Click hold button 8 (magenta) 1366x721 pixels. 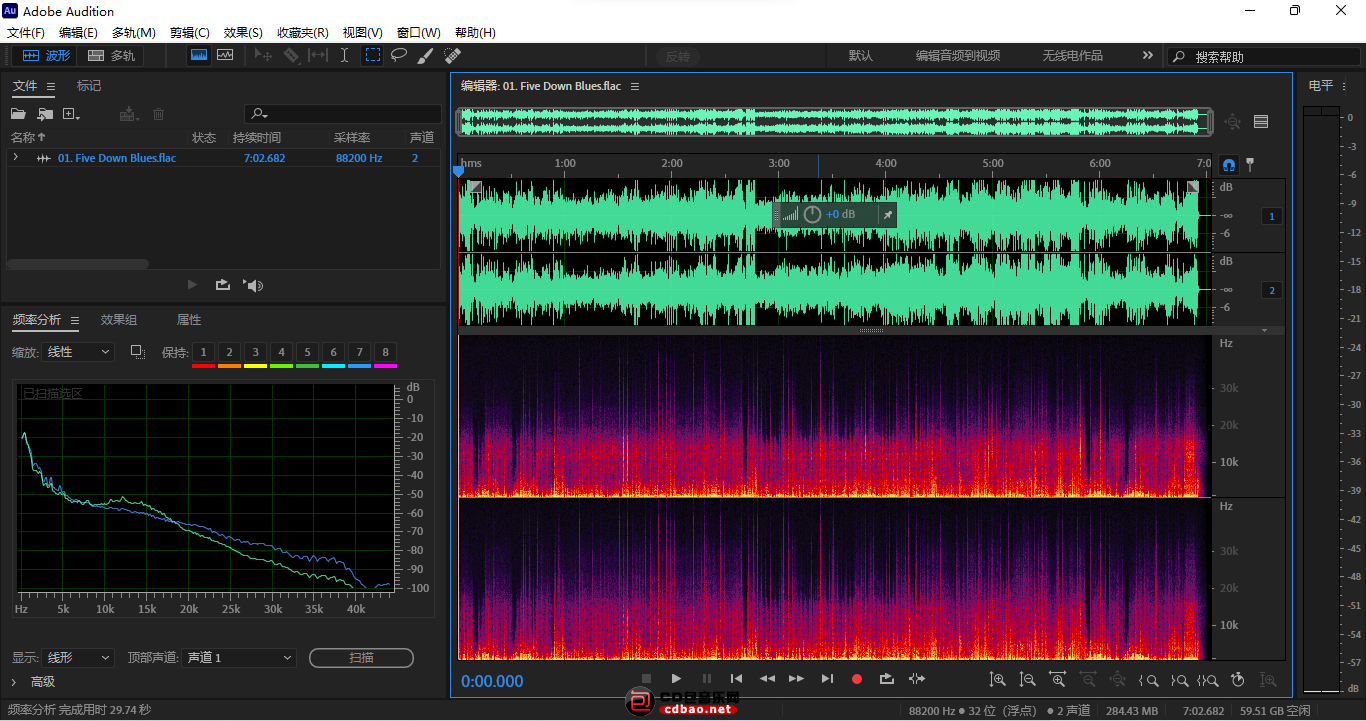click(x=385, y=352)
